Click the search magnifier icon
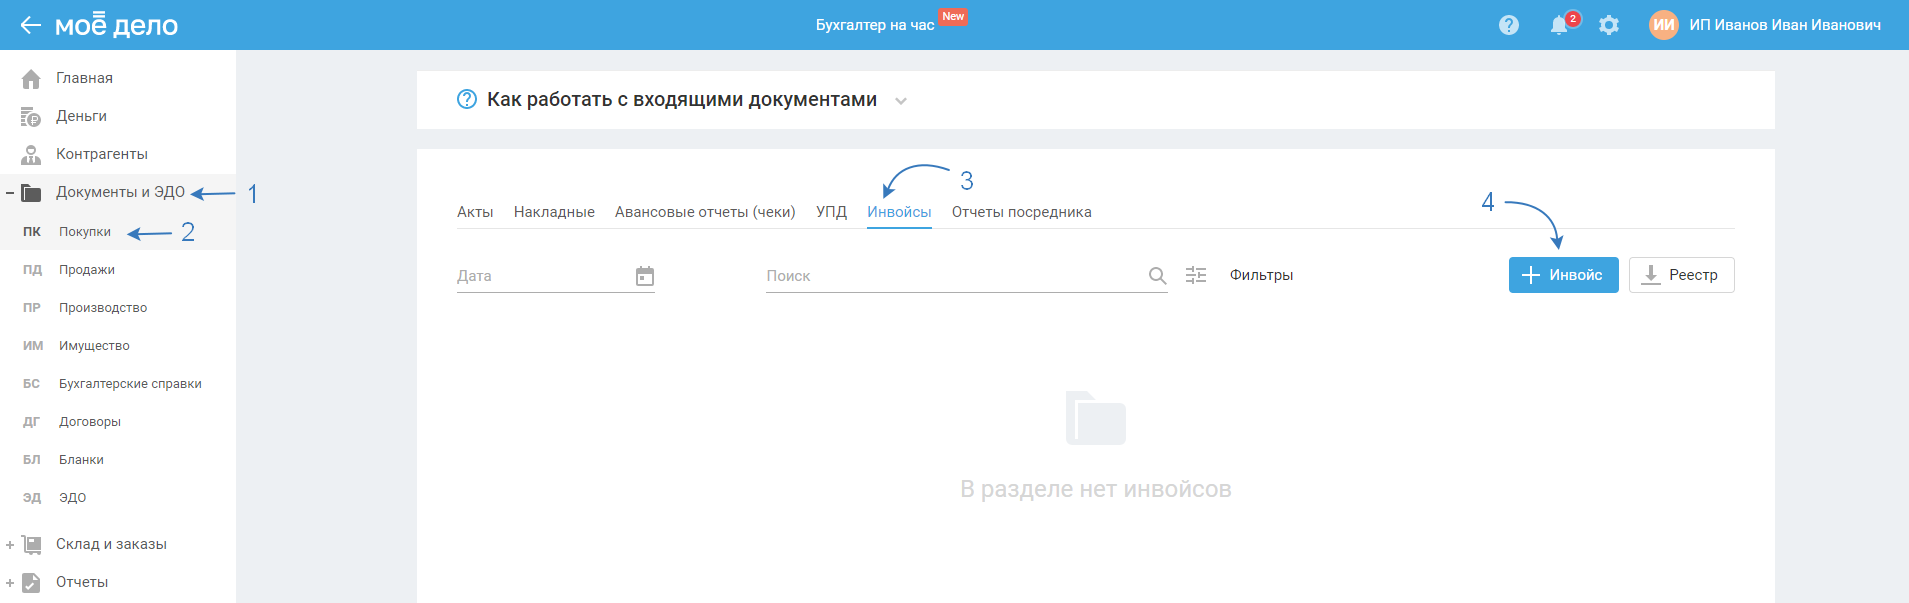This screenshot has width=1909, height=603. pyautogui.click(x=1157, y=276)
